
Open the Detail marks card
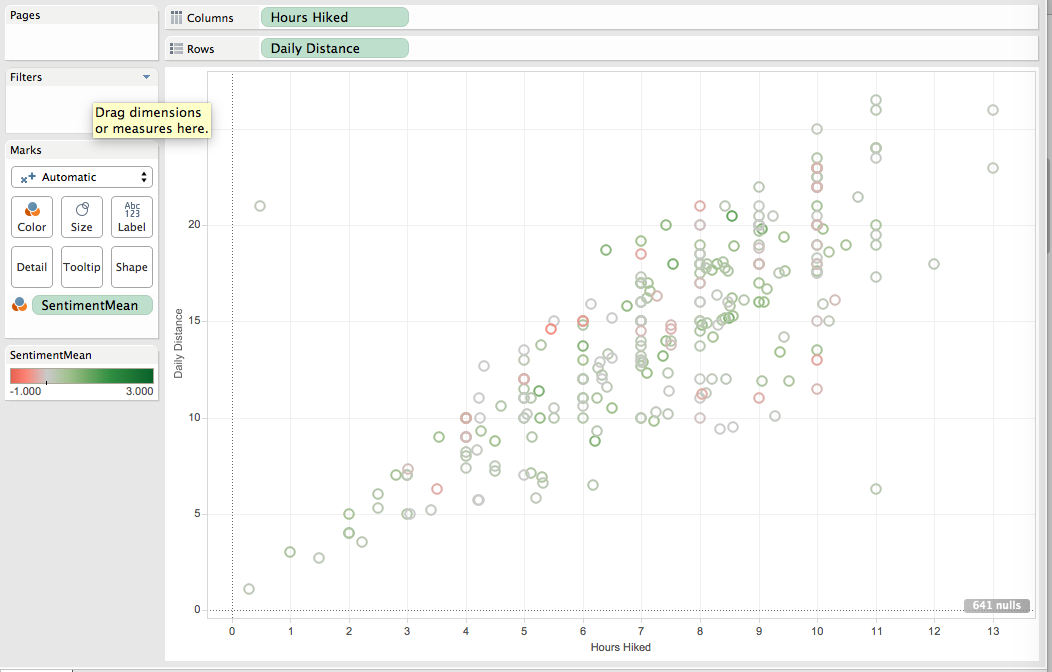click(32, 267)
